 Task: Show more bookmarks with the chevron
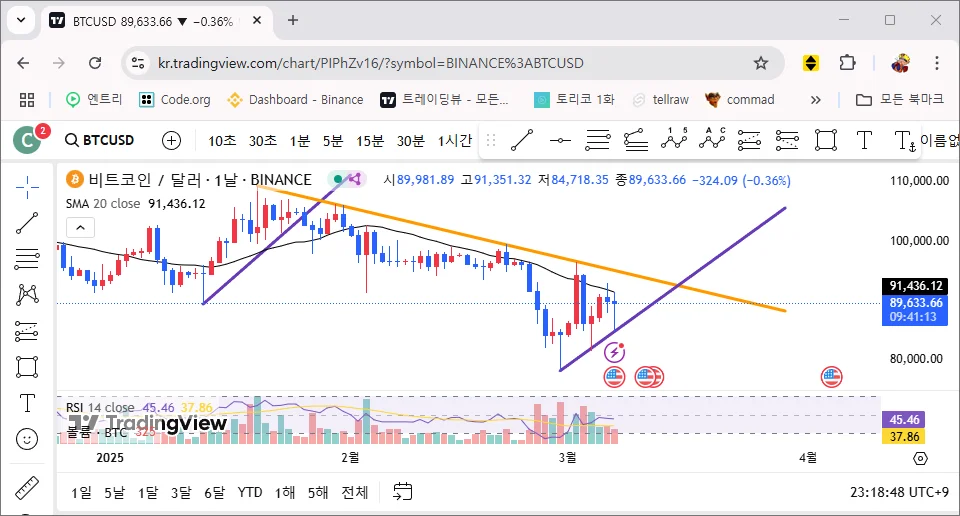pyautogui.click(x=816, y=100)
